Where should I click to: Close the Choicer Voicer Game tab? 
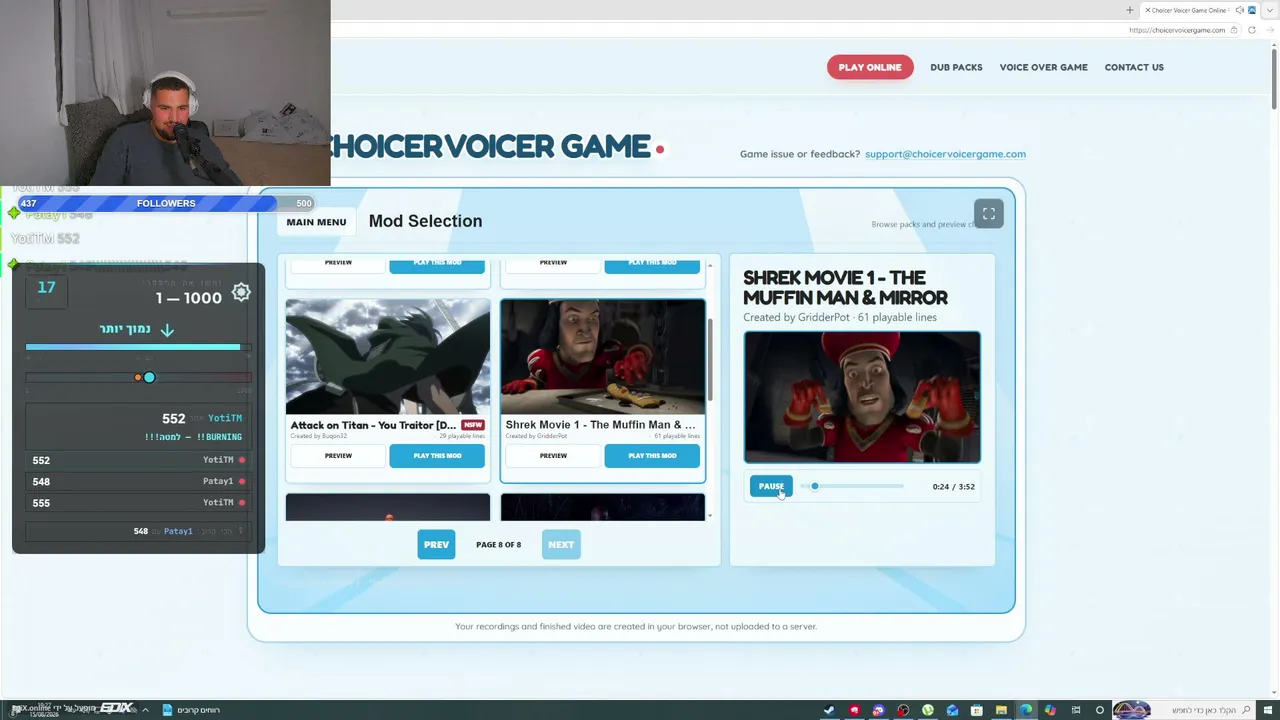(x=1147, y=10)
